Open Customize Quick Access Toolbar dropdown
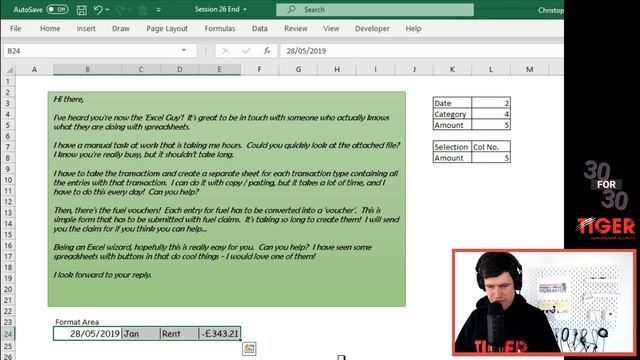 tap(158, 10)
